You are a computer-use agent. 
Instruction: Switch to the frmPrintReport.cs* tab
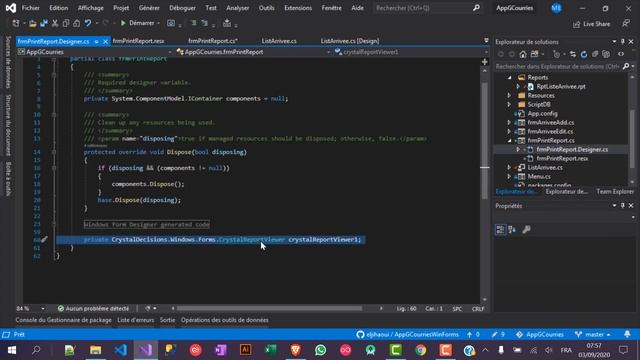213,41
